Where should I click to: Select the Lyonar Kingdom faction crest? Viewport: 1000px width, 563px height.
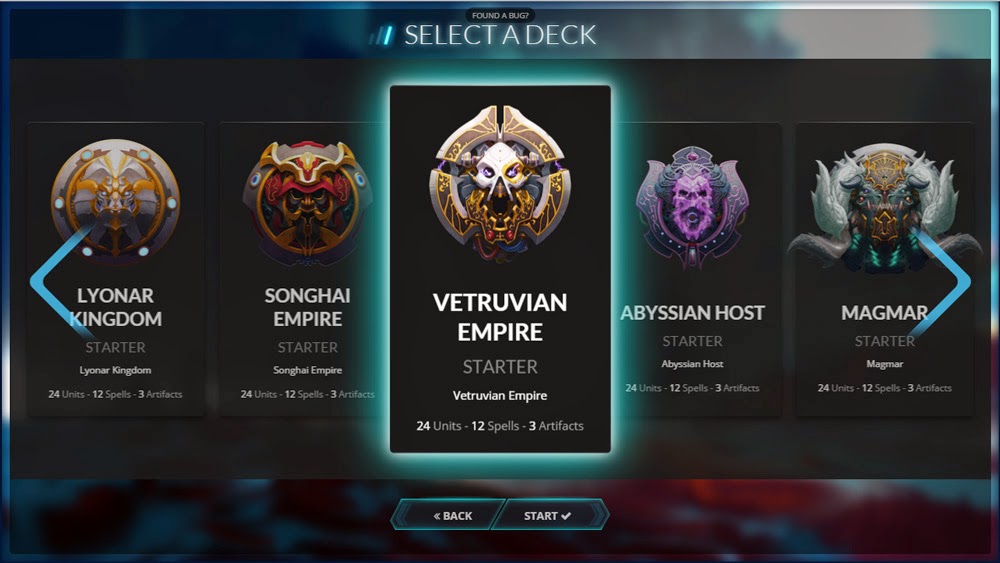115,198
